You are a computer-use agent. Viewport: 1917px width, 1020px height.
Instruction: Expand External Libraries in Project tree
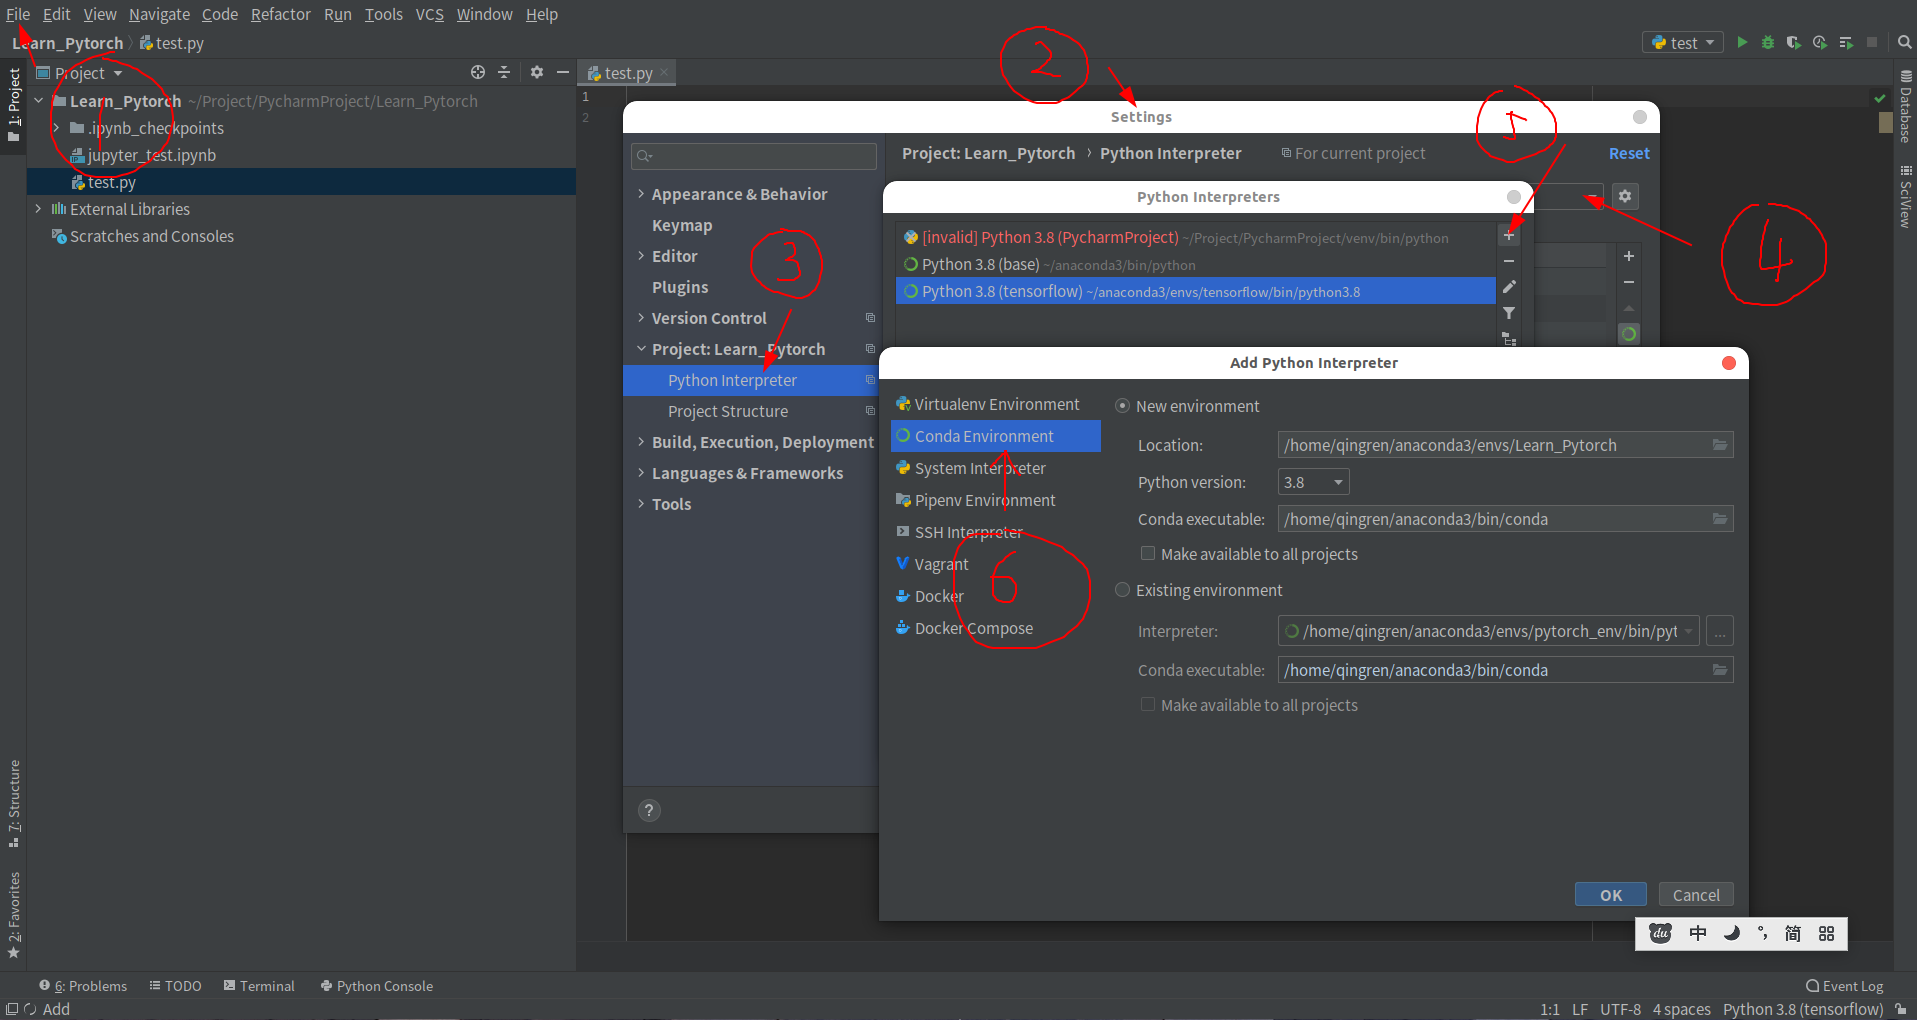38,209
